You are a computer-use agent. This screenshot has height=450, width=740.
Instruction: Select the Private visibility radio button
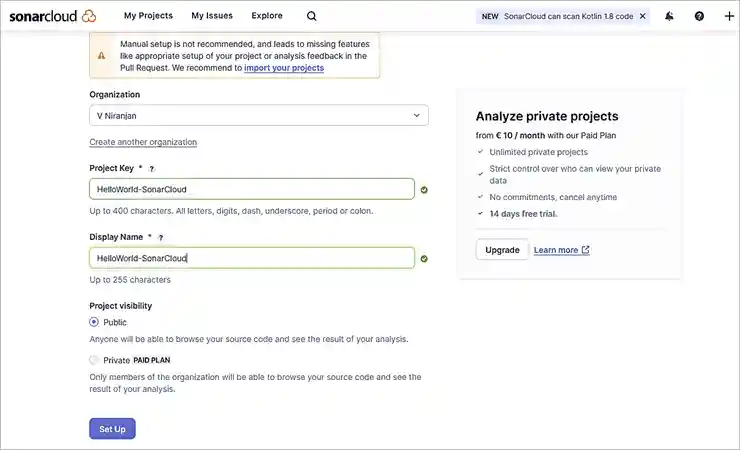pos(94,360)
